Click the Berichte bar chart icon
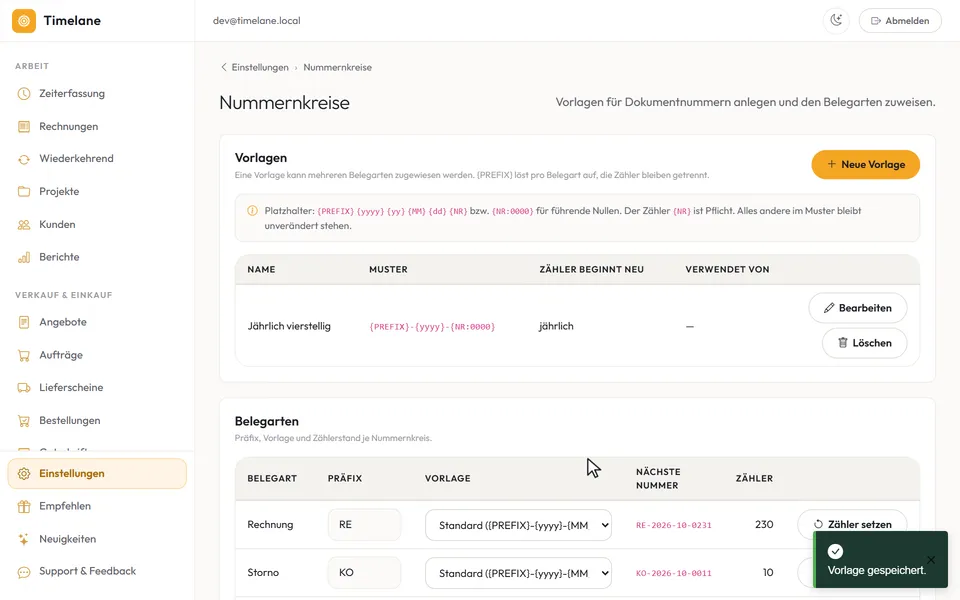The width and height of the screenshot is (960, 600). tap(24, 257)
